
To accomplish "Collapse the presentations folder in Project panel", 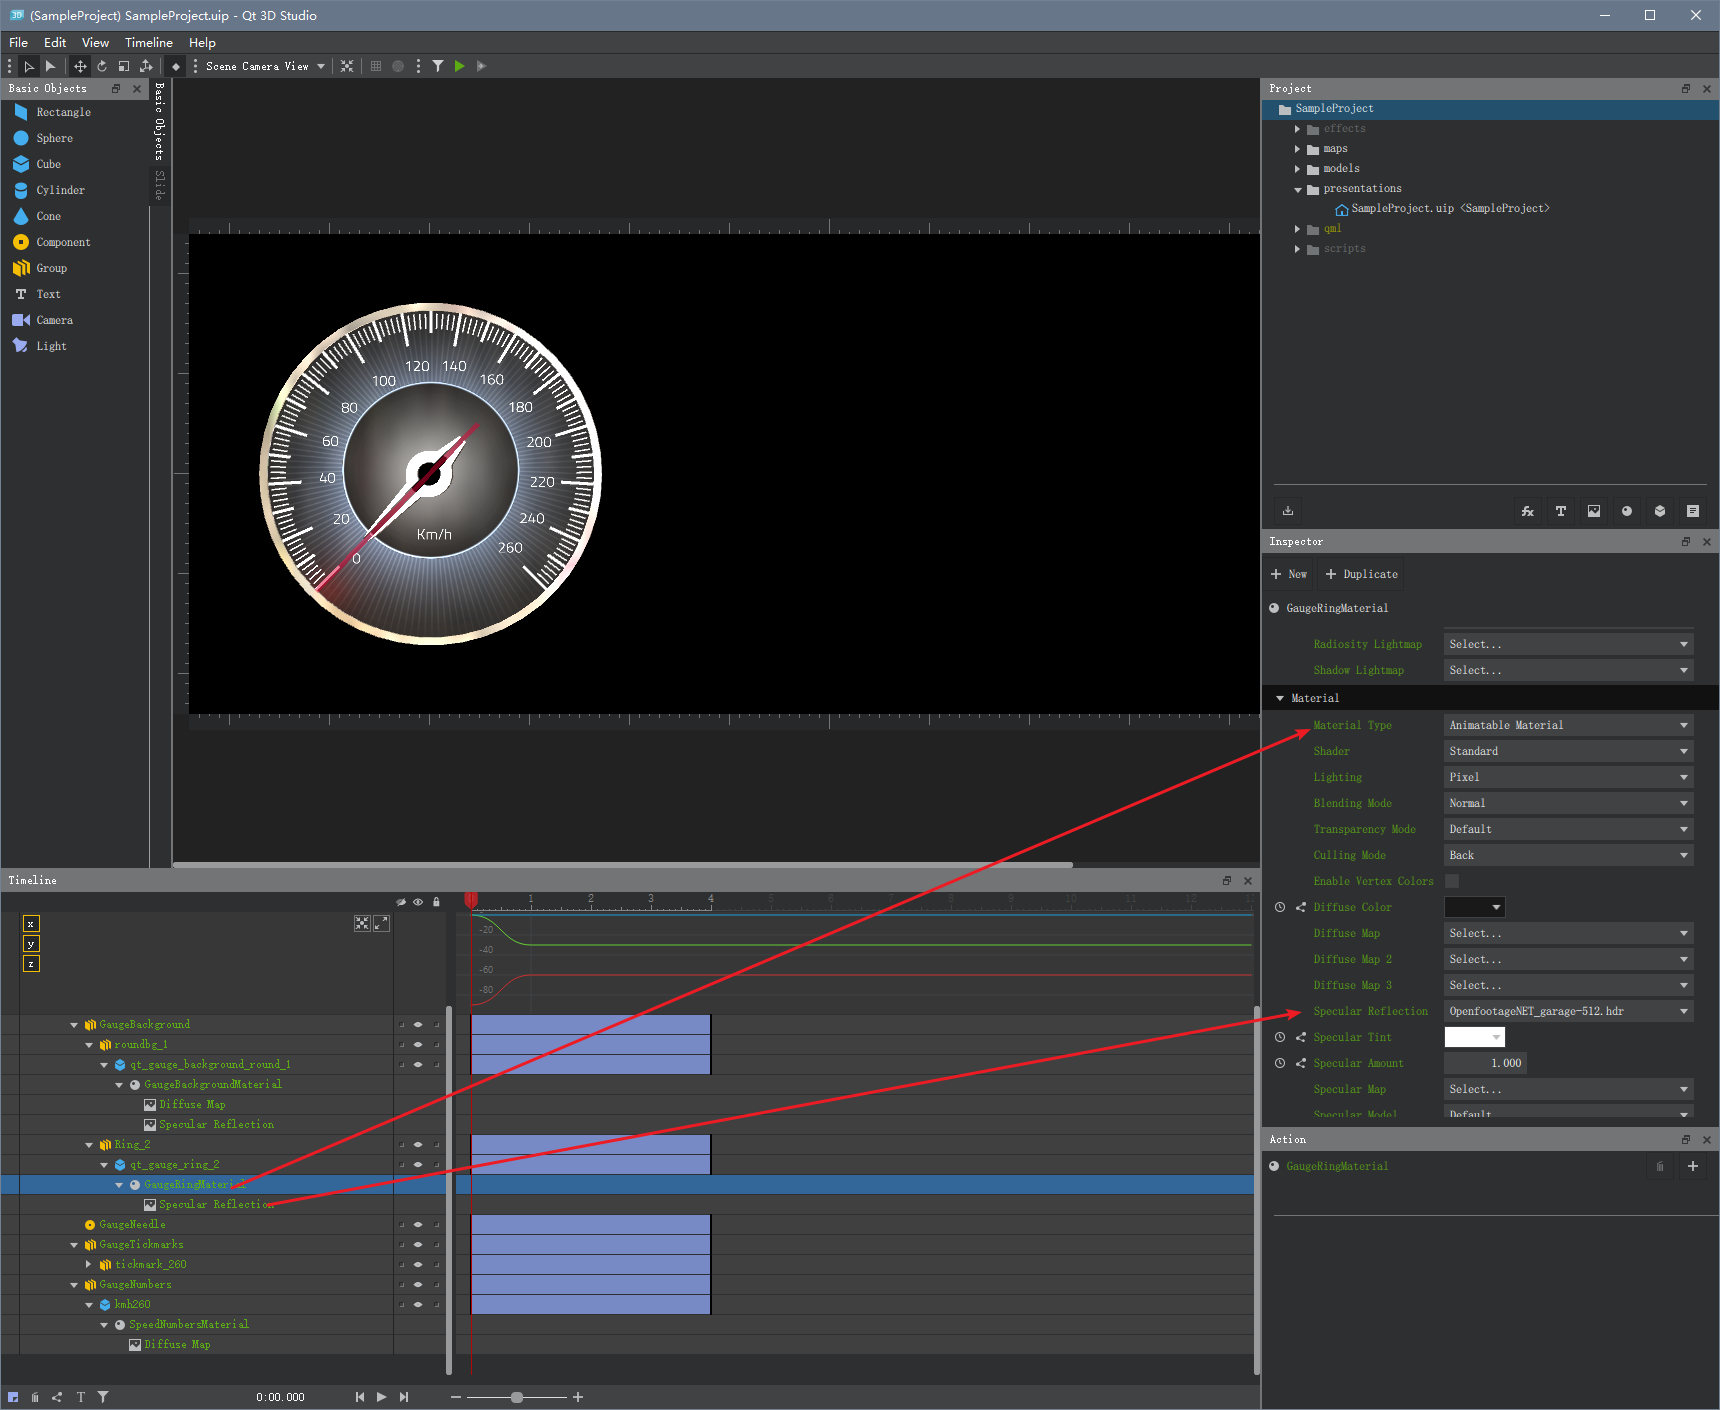I will (x=1298, y=188).
